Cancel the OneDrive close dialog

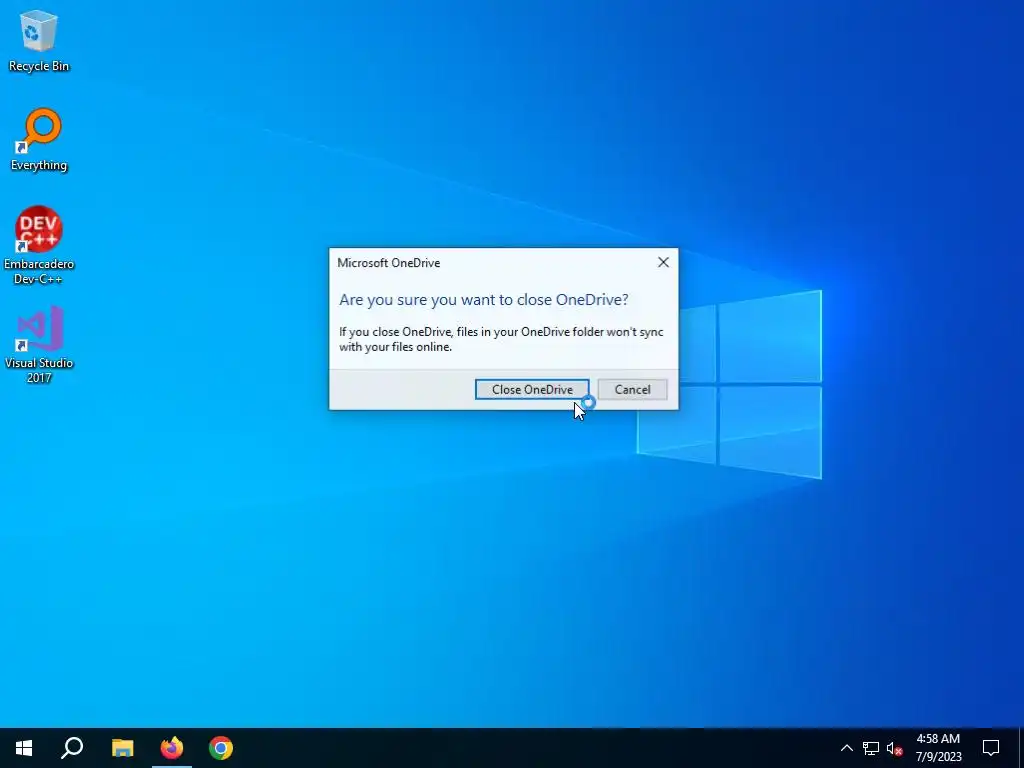(632, 389)
